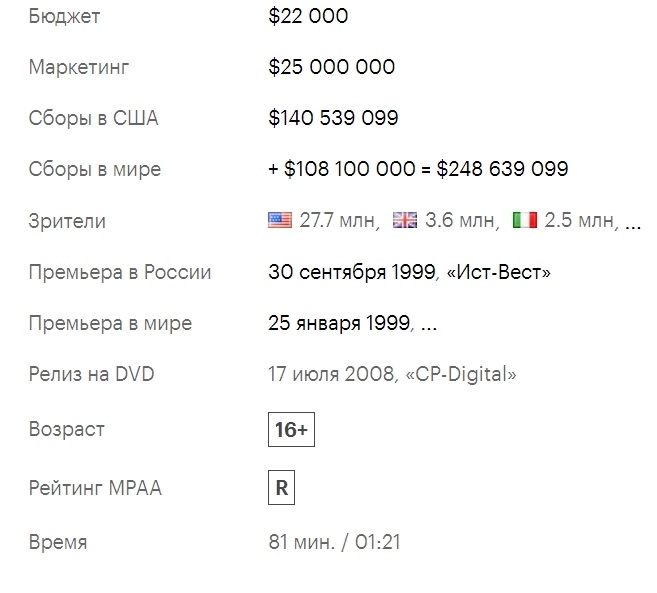Viewport: 657px width, 593px height.
Task: Click the UK flag icon
Action: [405, 221]
